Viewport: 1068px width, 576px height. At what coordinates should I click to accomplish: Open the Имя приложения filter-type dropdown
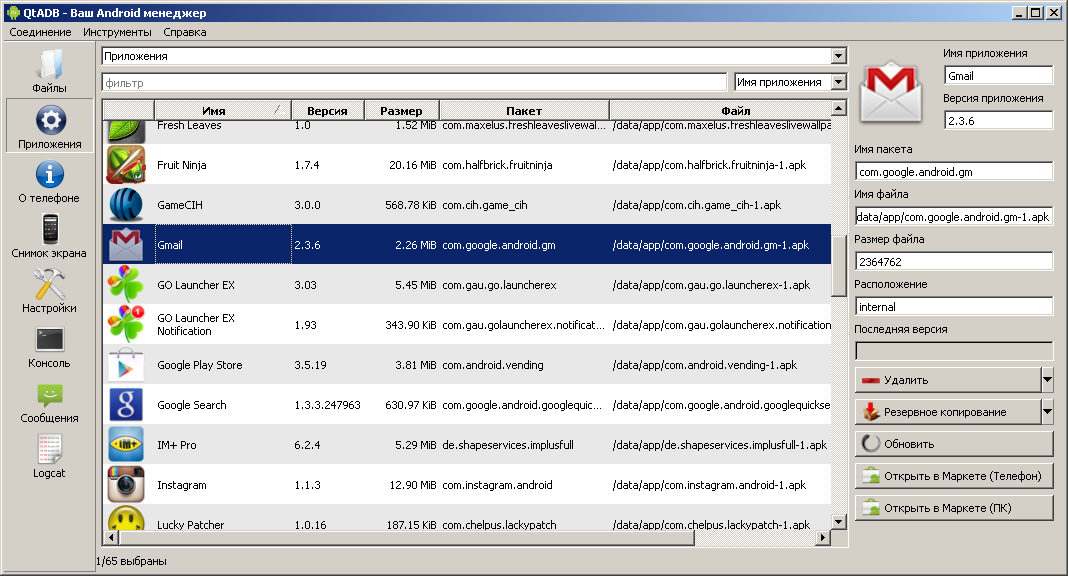pos(838,82)
